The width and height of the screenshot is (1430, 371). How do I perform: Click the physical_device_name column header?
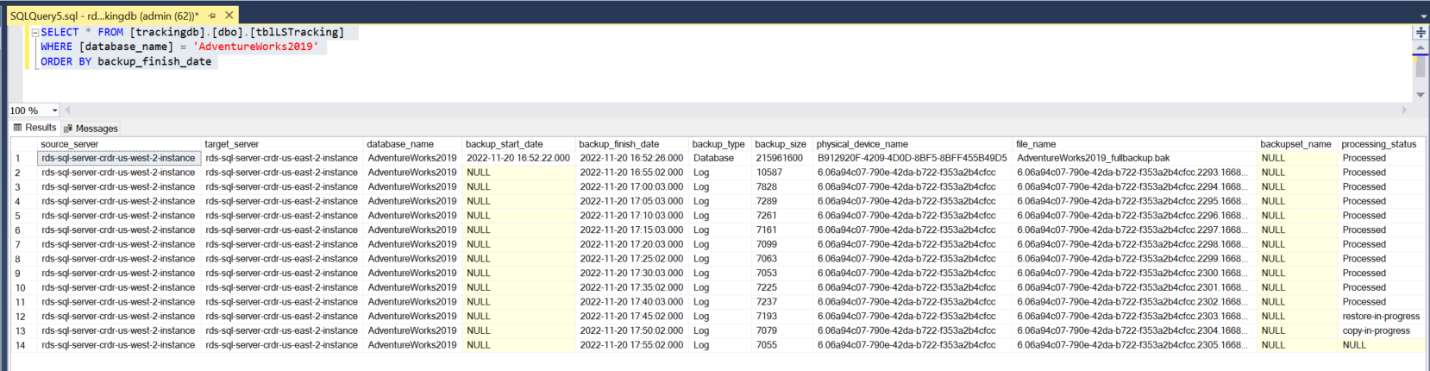[x=913, y=144]
